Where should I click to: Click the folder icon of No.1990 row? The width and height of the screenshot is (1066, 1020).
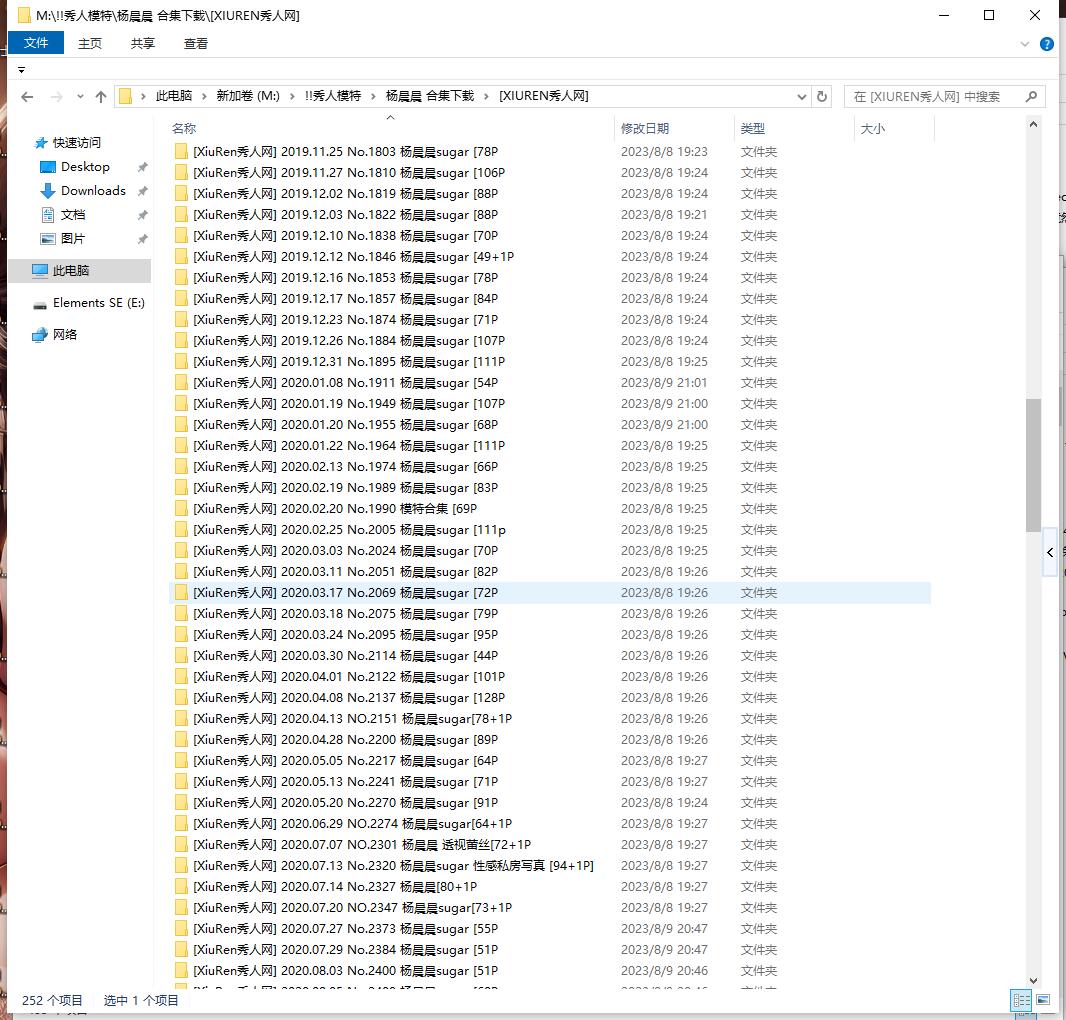[x=181, y=509]
